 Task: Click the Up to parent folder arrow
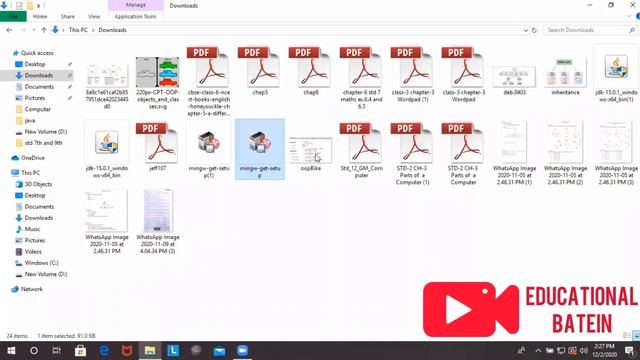click(44, 30)
